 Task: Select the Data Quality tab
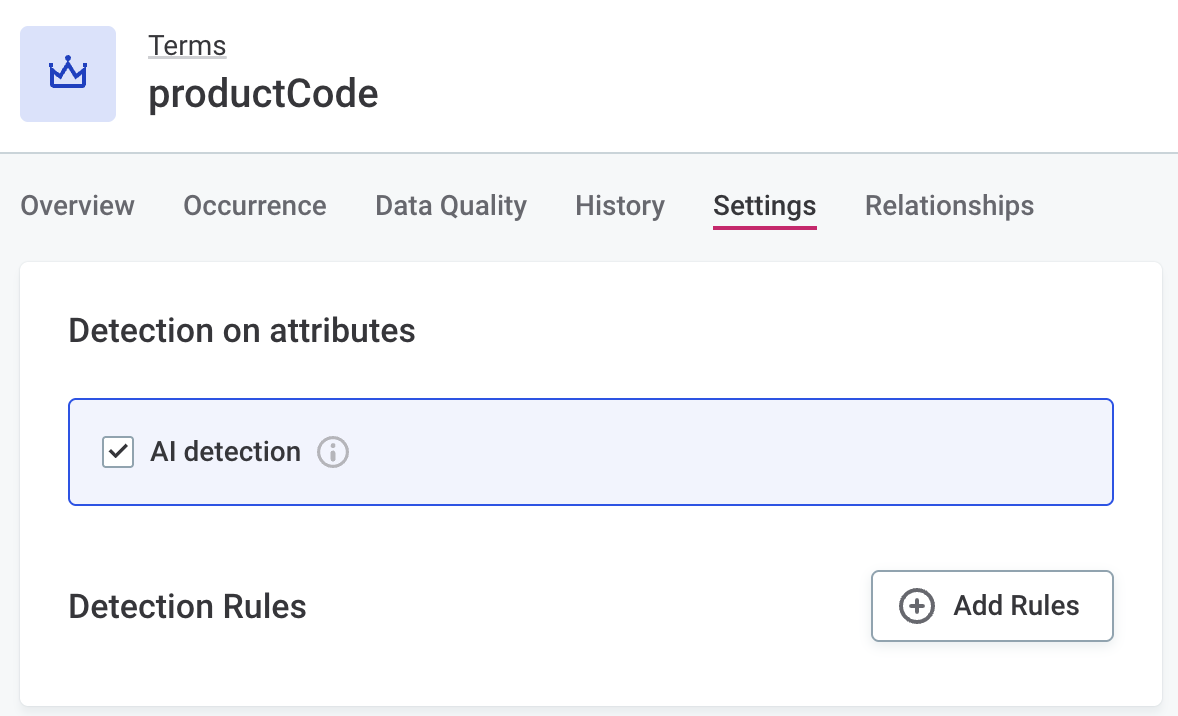(450, 206)
